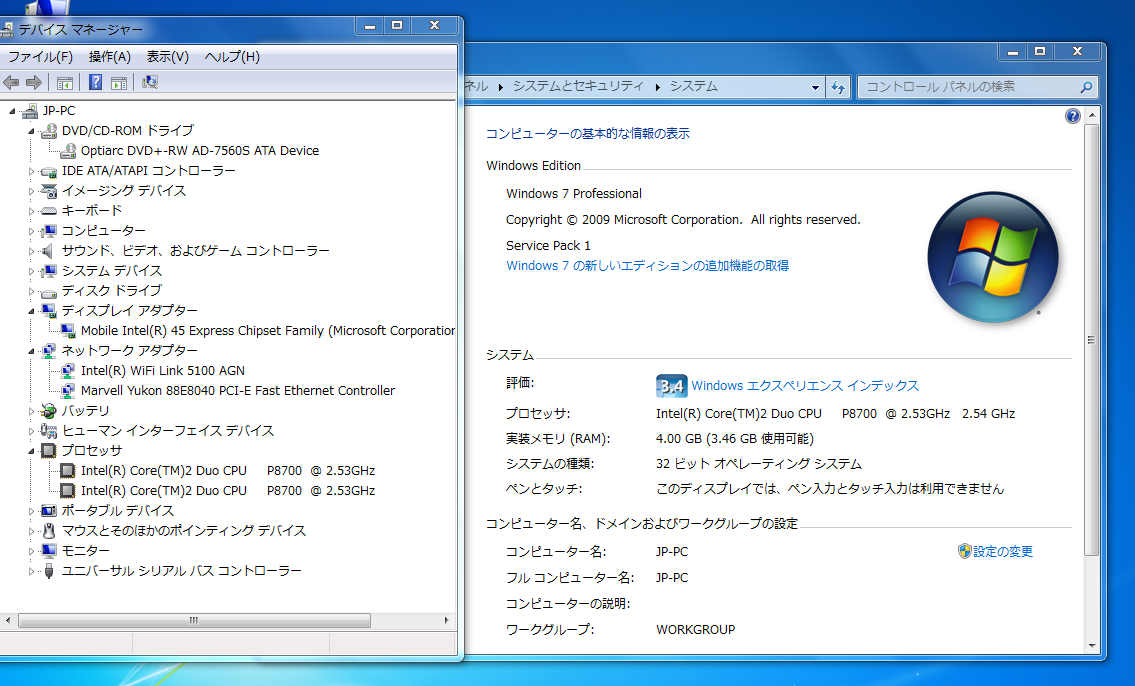This screenshot has height=686, width=1135.
Task: Open the ヘルプ(H) menu
Action: click(232, 56)
